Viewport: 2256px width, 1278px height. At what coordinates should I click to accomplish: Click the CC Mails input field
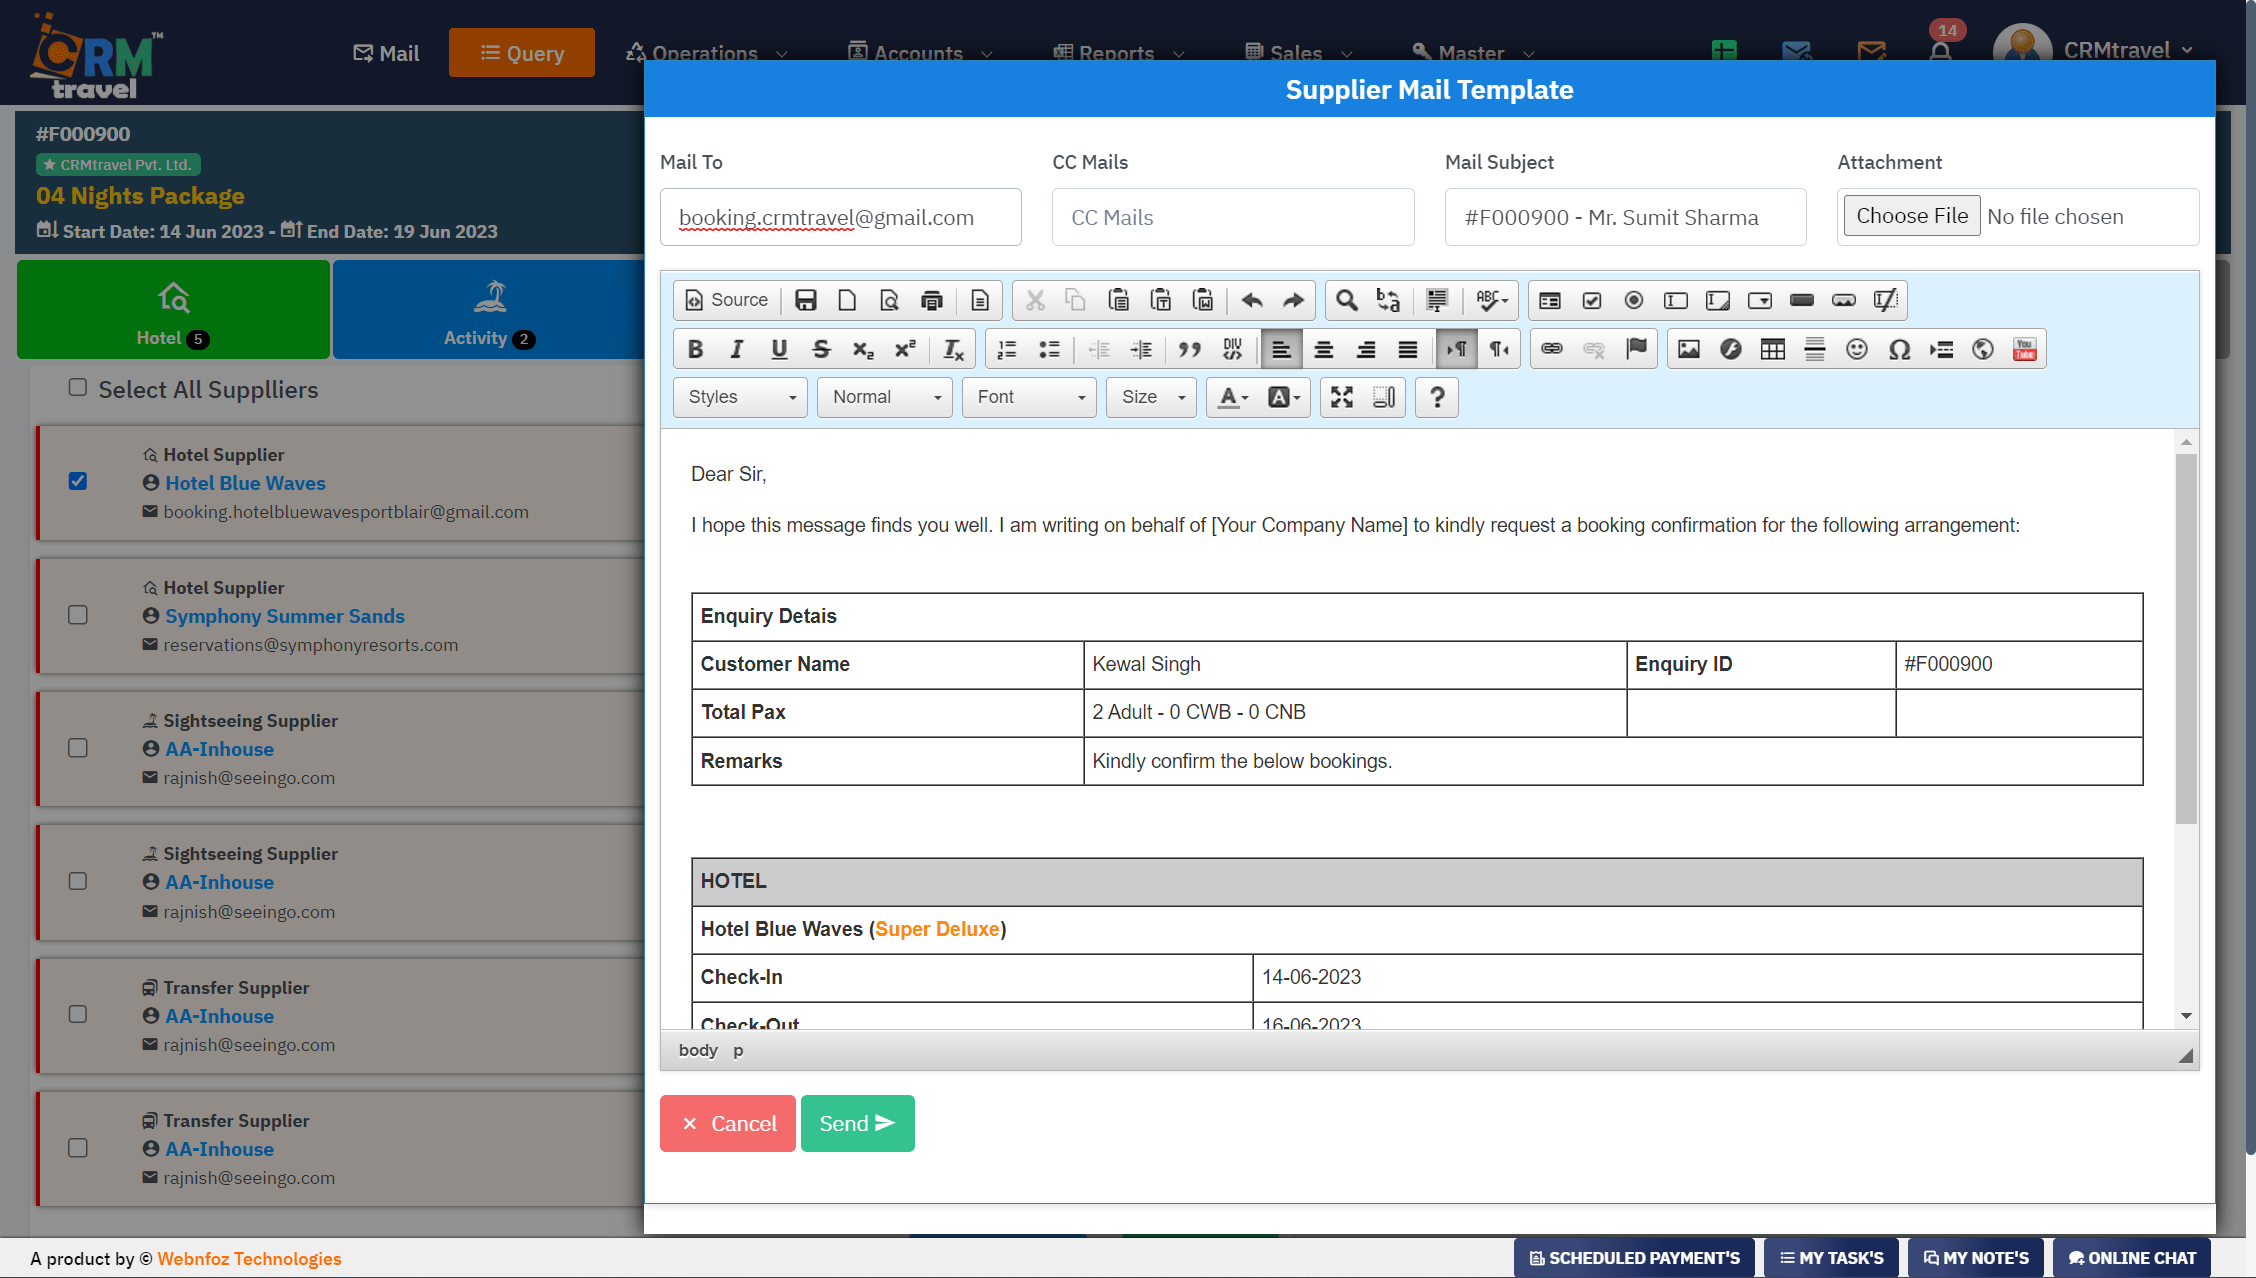point(1232,217)
